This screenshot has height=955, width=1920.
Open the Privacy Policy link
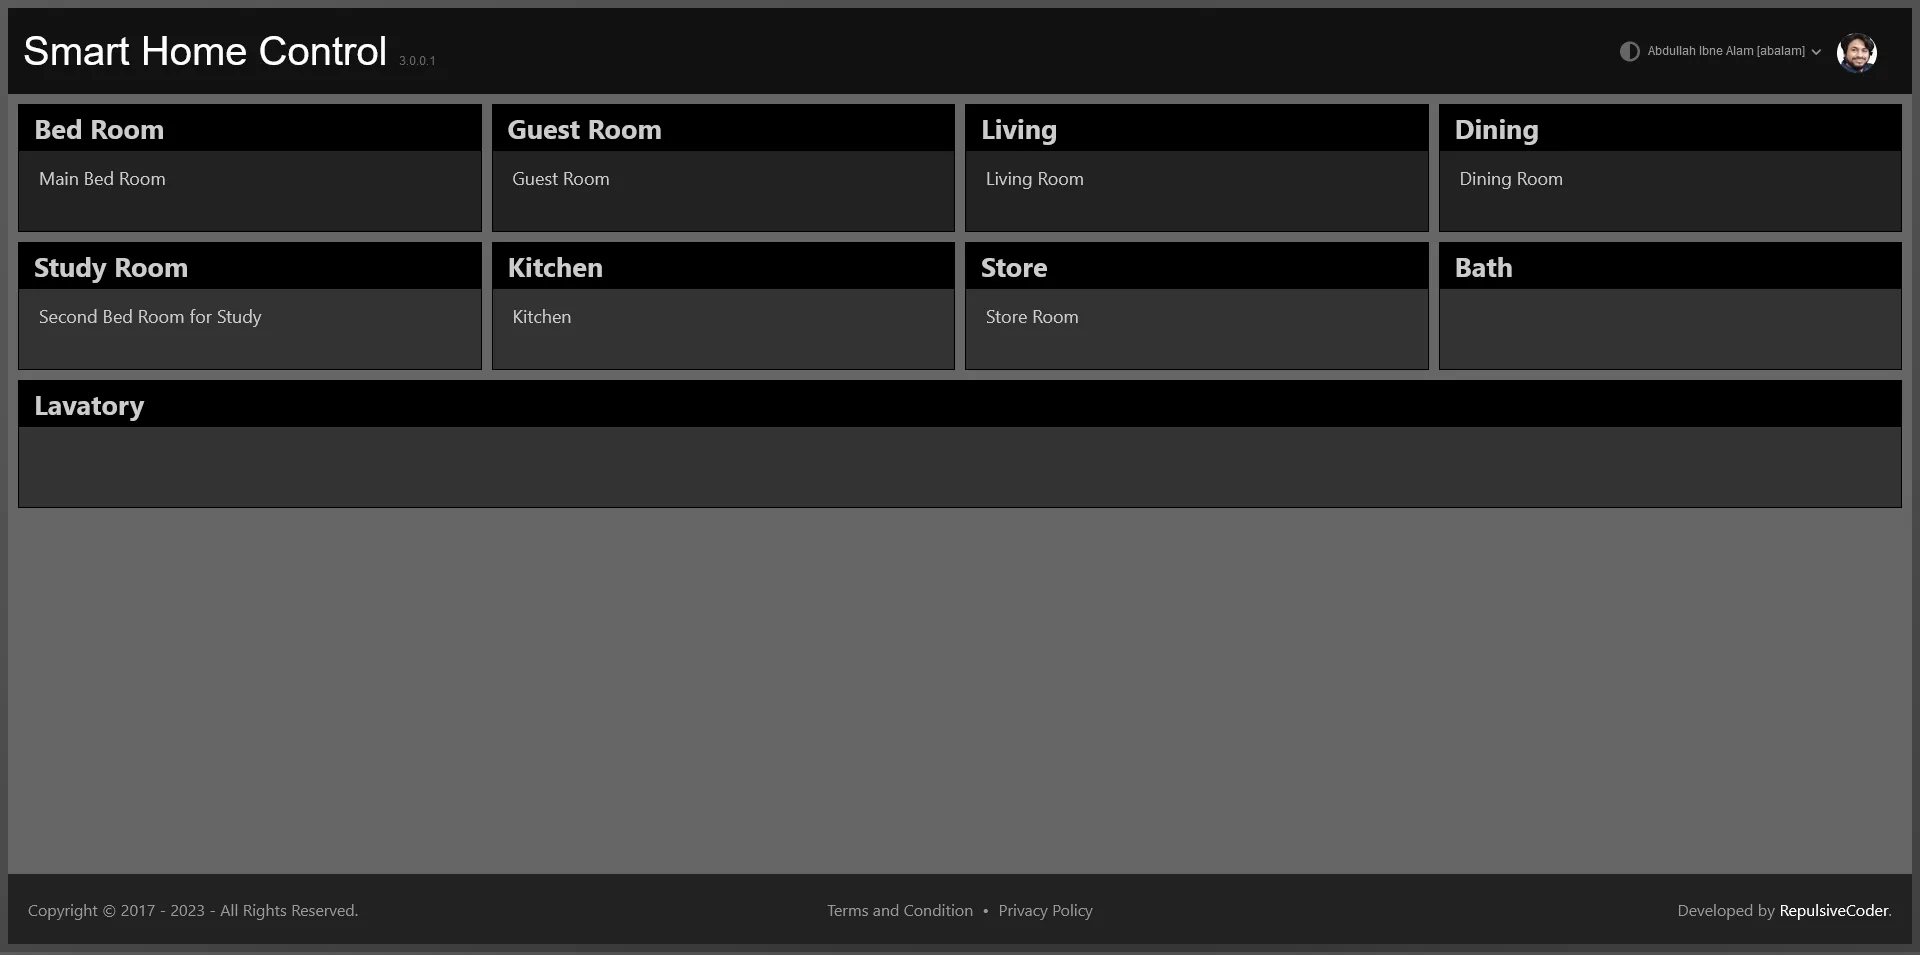(1045, 910)
